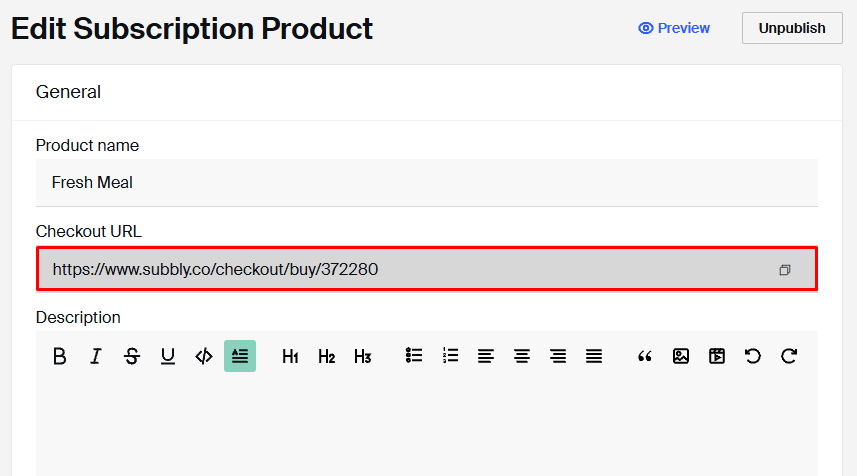Toggle the highlighted paragraph format button
Viewport: 857px width, 476px height.
(x=240, y=356)
